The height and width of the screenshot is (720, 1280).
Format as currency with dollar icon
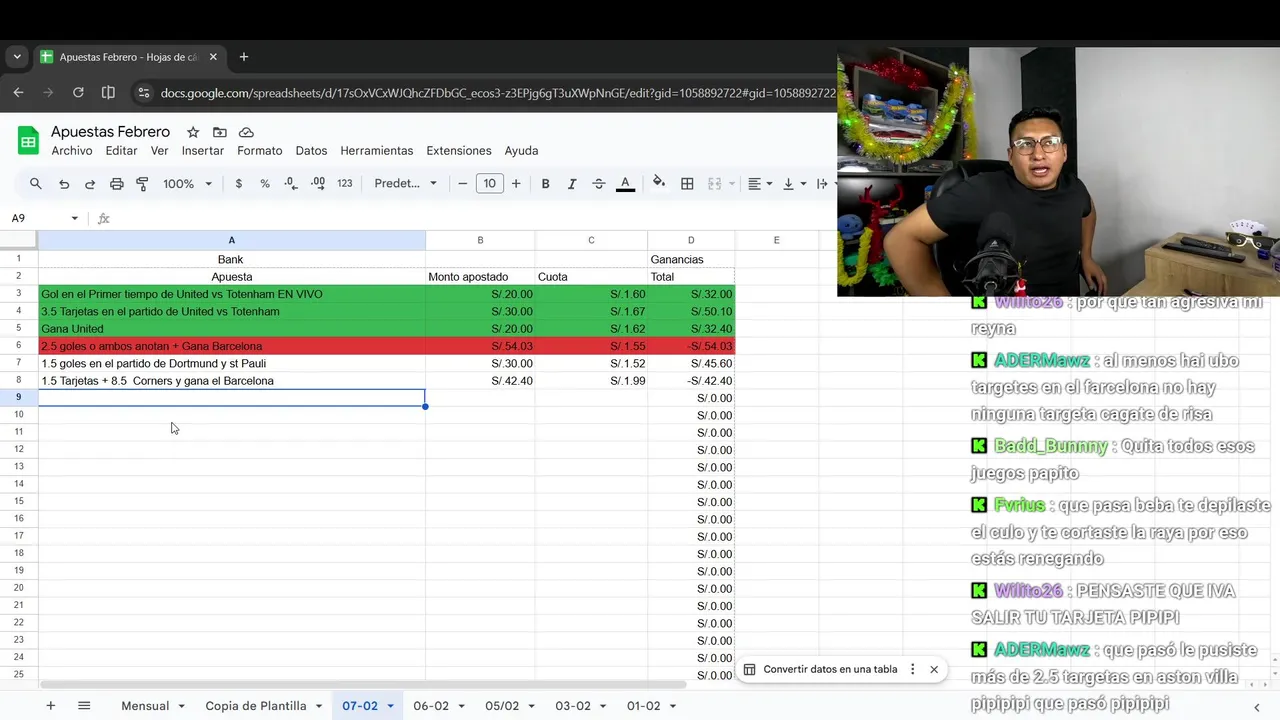coord(238,184)
